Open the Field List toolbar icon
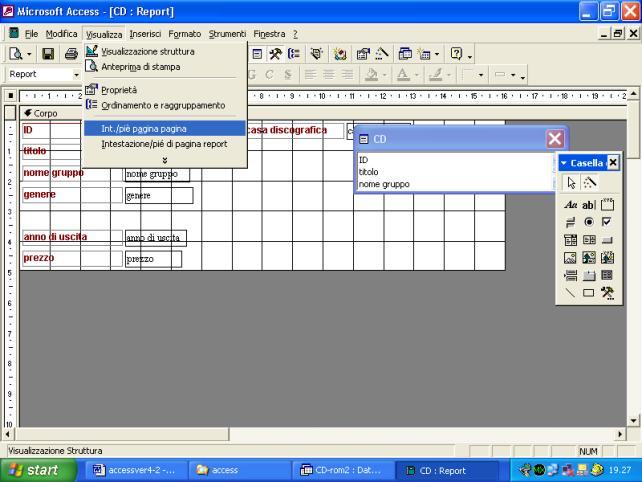The image size is (642, 482). pos(257,54)
